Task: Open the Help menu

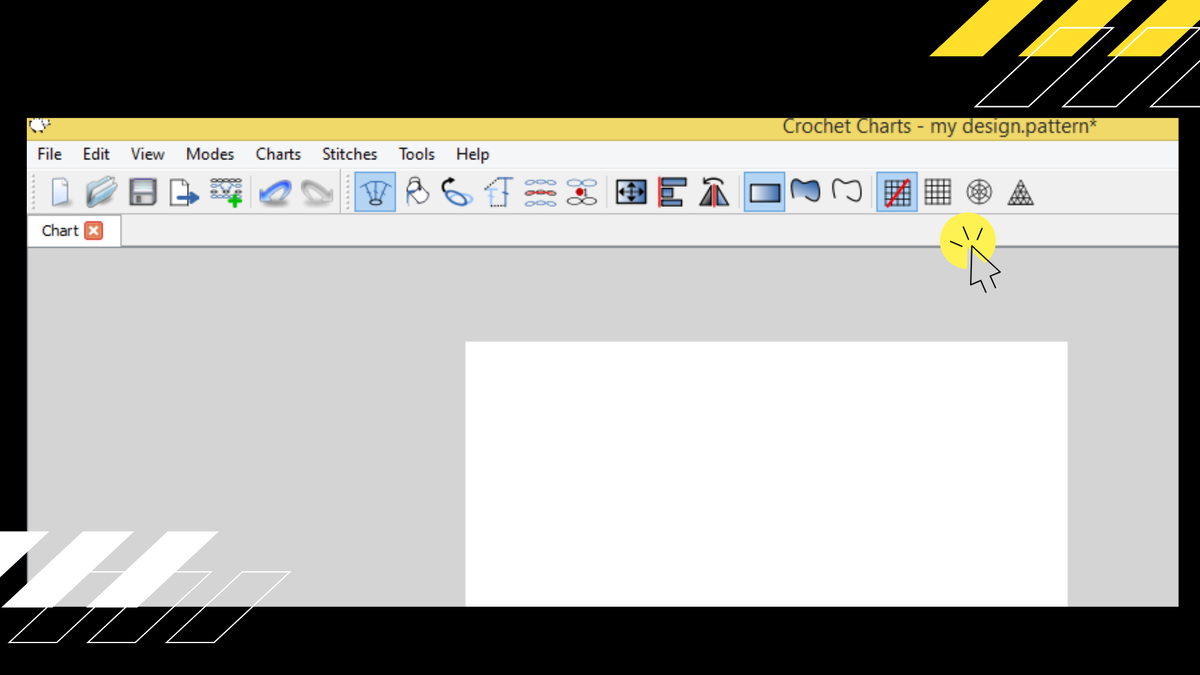Action: [472, 154]
